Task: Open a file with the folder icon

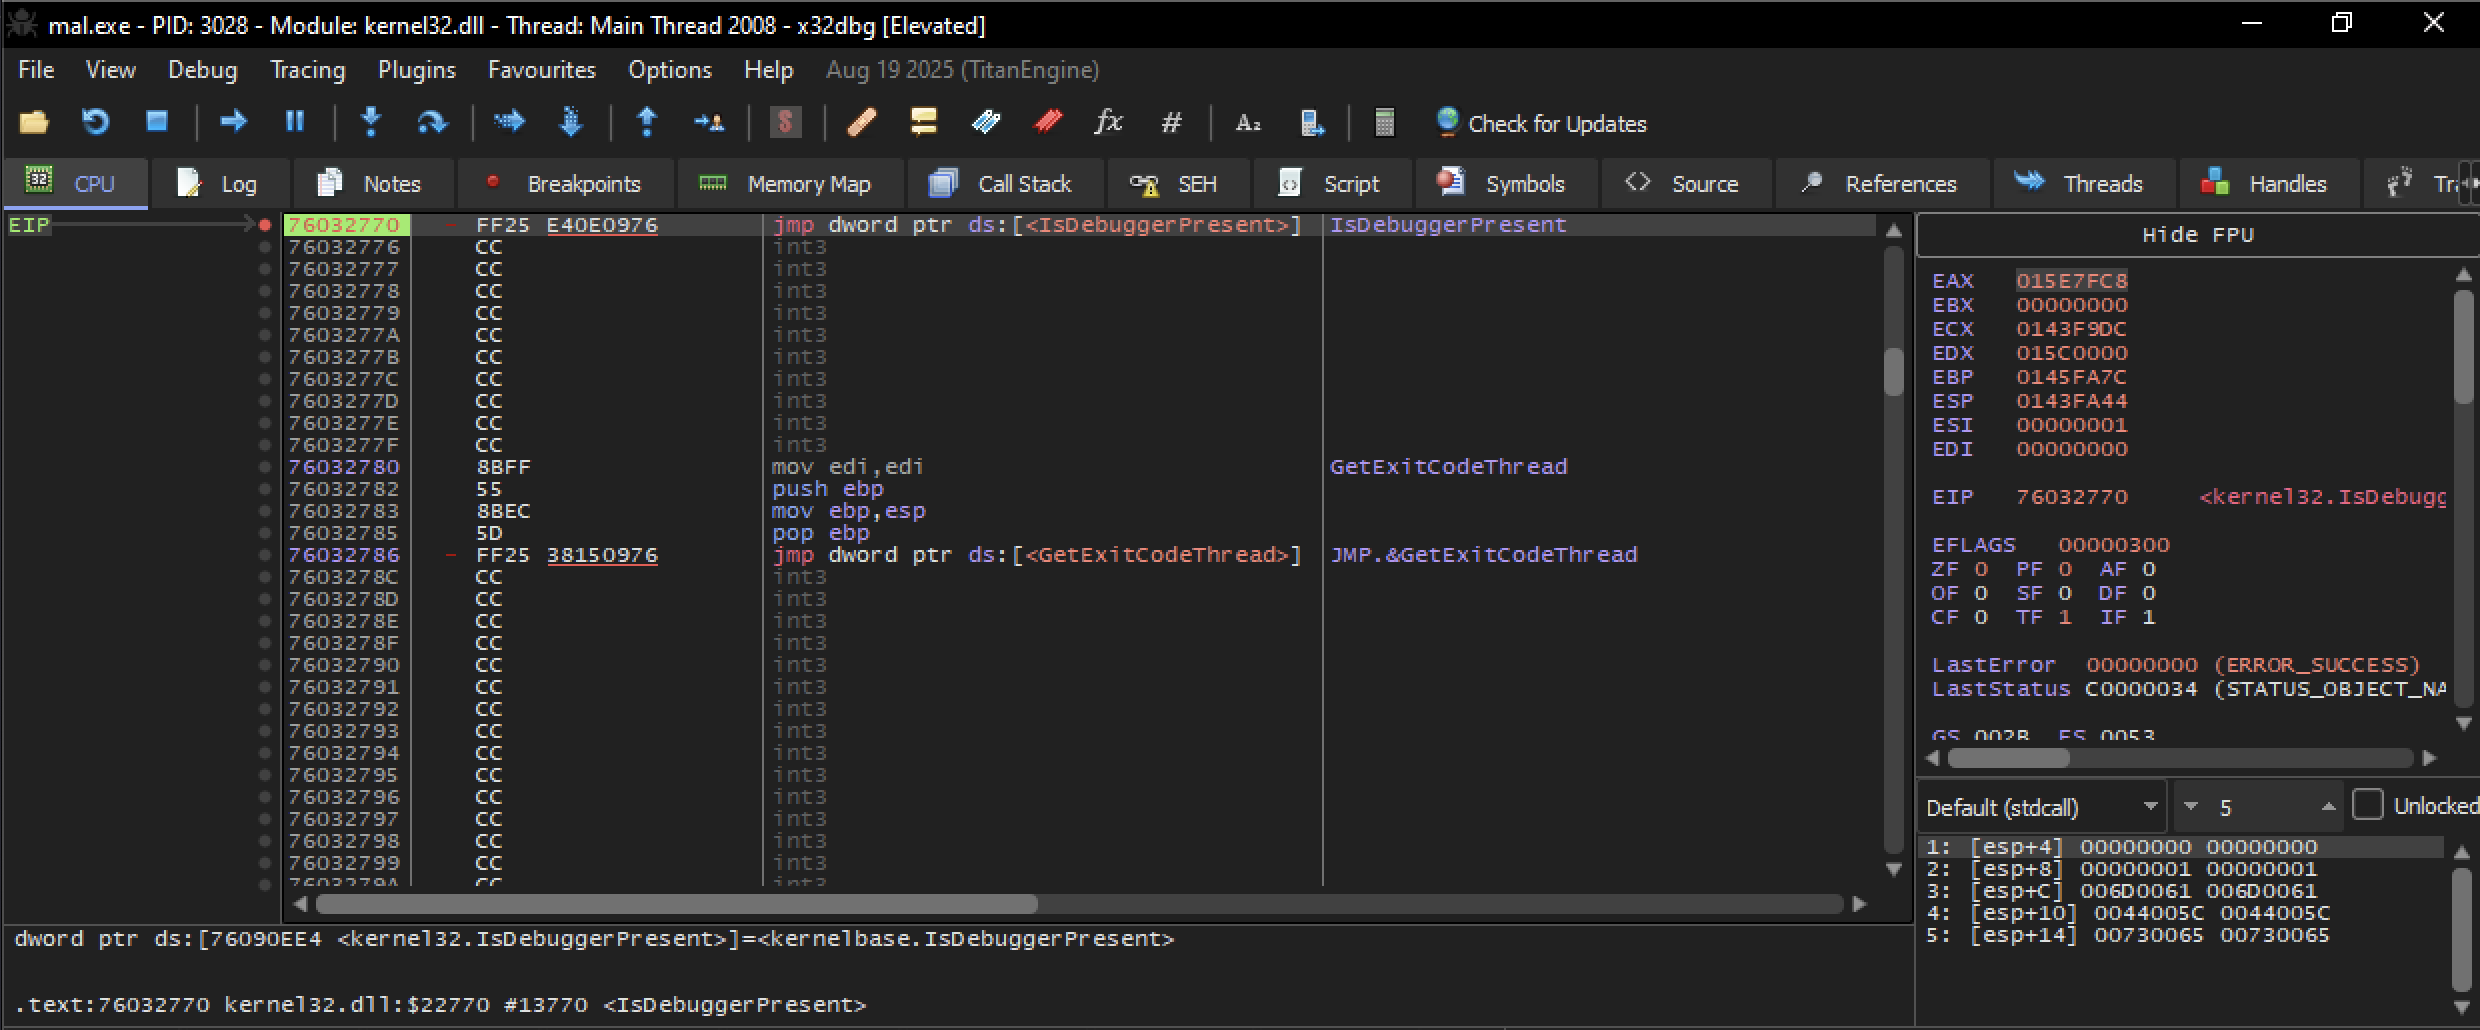Action: tap(34, 122)
